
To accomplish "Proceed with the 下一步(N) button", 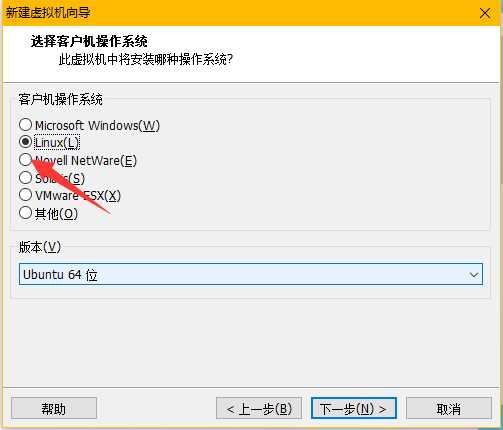I will point(353,408).
